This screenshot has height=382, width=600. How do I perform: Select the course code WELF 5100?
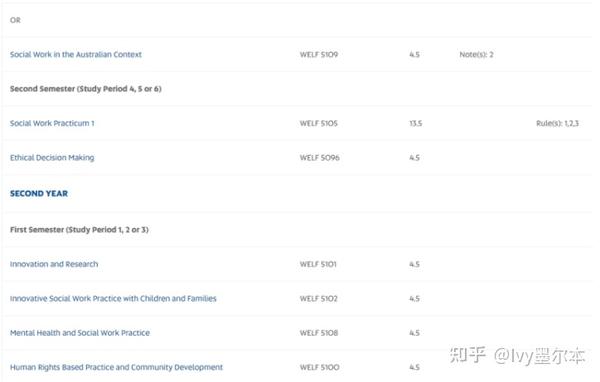320,367
